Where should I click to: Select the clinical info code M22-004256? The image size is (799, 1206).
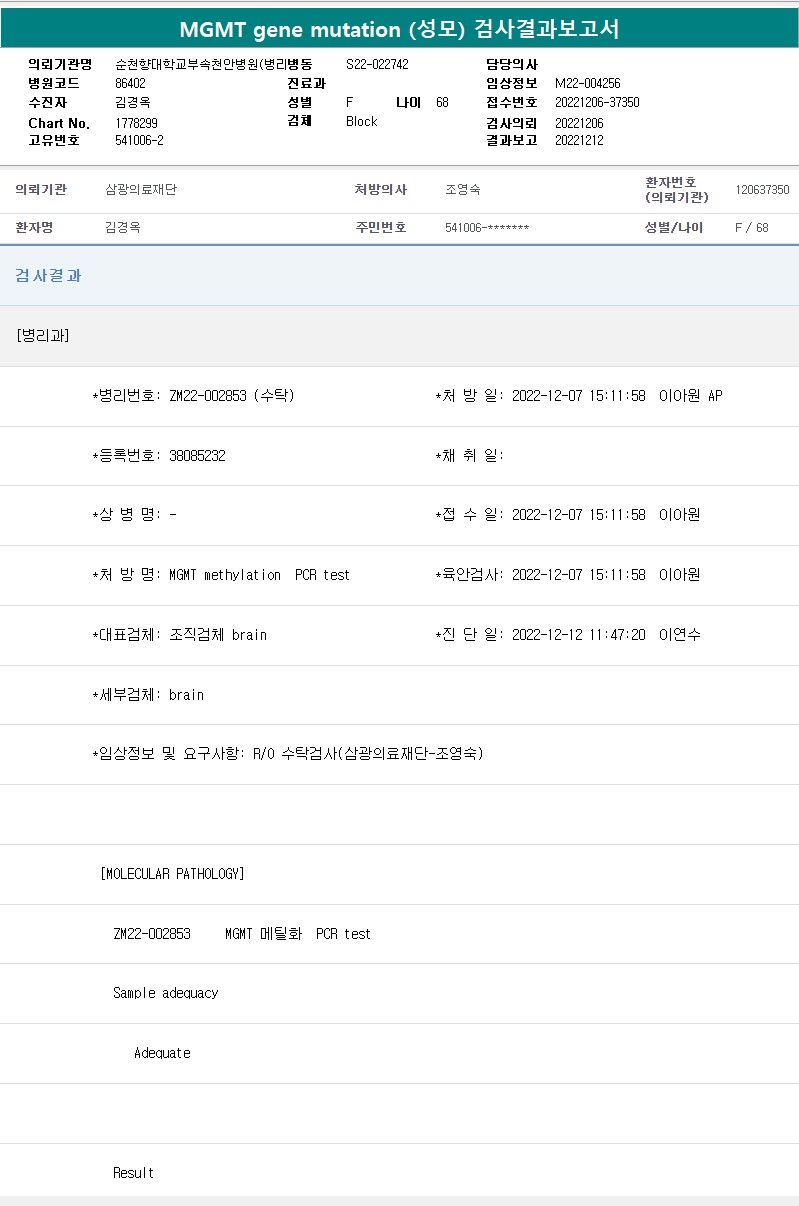coord(588,84)
